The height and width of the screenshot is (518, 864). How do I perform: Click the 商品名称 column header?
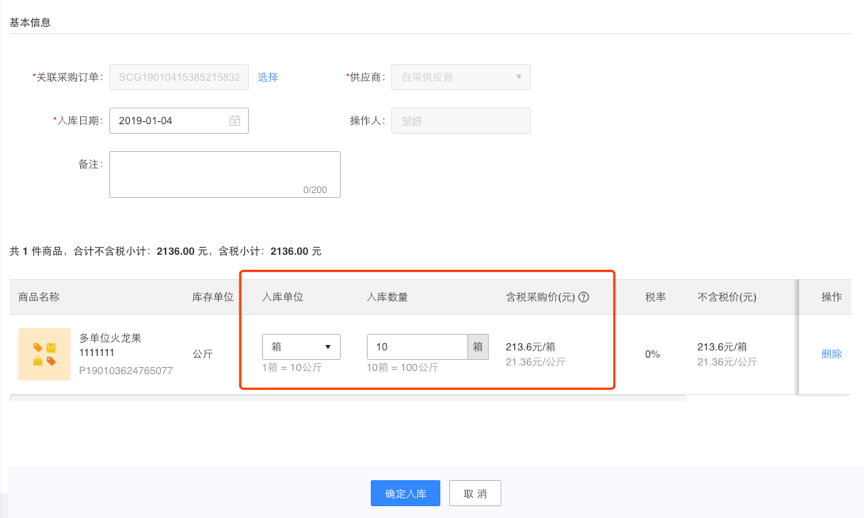tap(39, 297)
